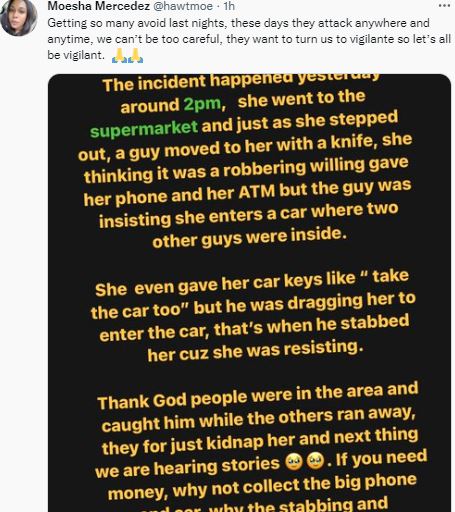Click the second praying hands emoji
The height and width of the screenshot is (512, 455).
click(136, 55)
